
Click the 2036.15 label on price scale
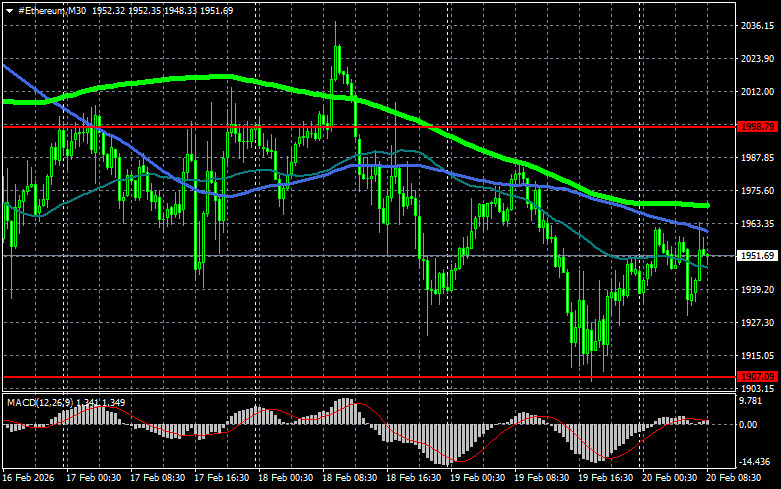(x=755, y=26)
